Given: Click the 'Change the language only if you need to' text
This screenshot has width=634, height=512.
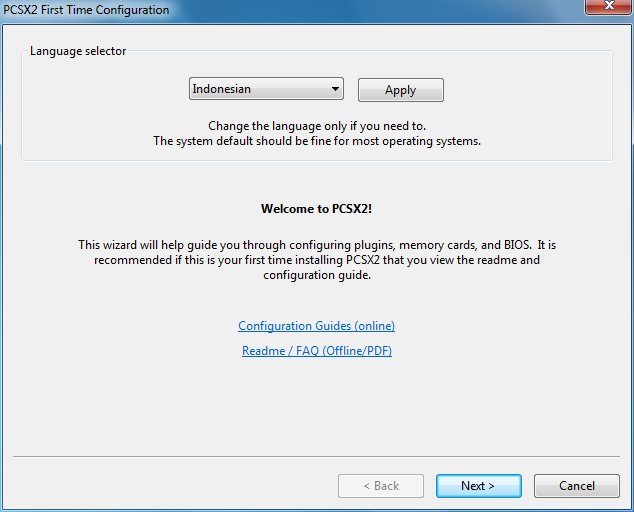Looking at the screenshot, I should click(317, 126).
